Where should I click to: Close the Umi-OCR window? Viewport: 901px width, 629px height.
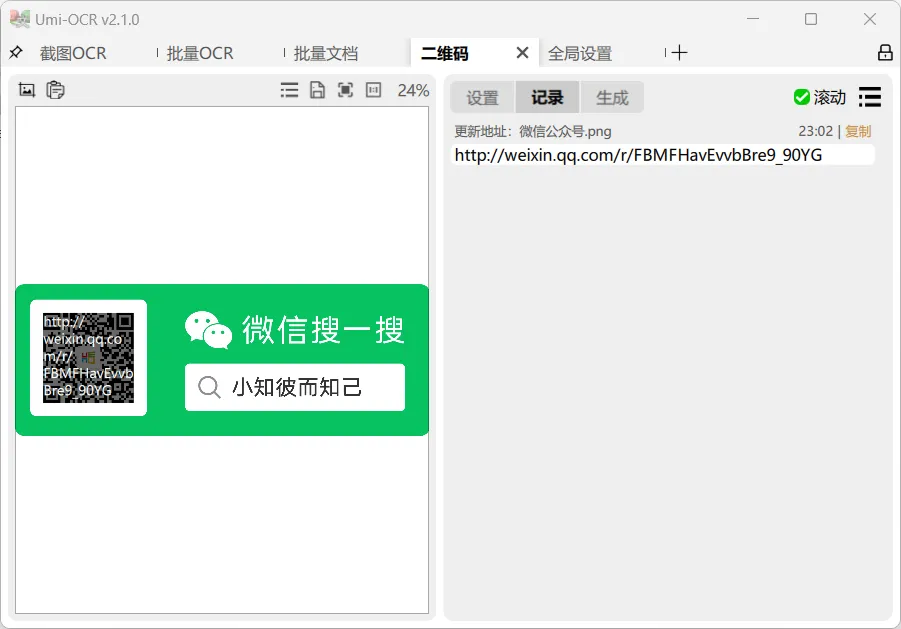[x=869, y=19]
